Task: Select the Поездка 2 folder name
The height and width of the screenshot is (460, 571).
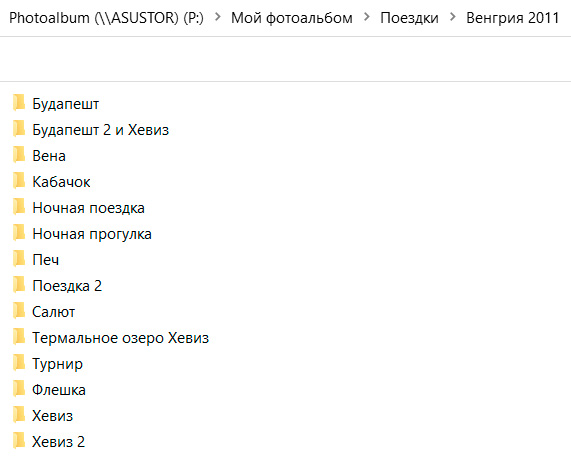Action: click(x=67, y=286)
